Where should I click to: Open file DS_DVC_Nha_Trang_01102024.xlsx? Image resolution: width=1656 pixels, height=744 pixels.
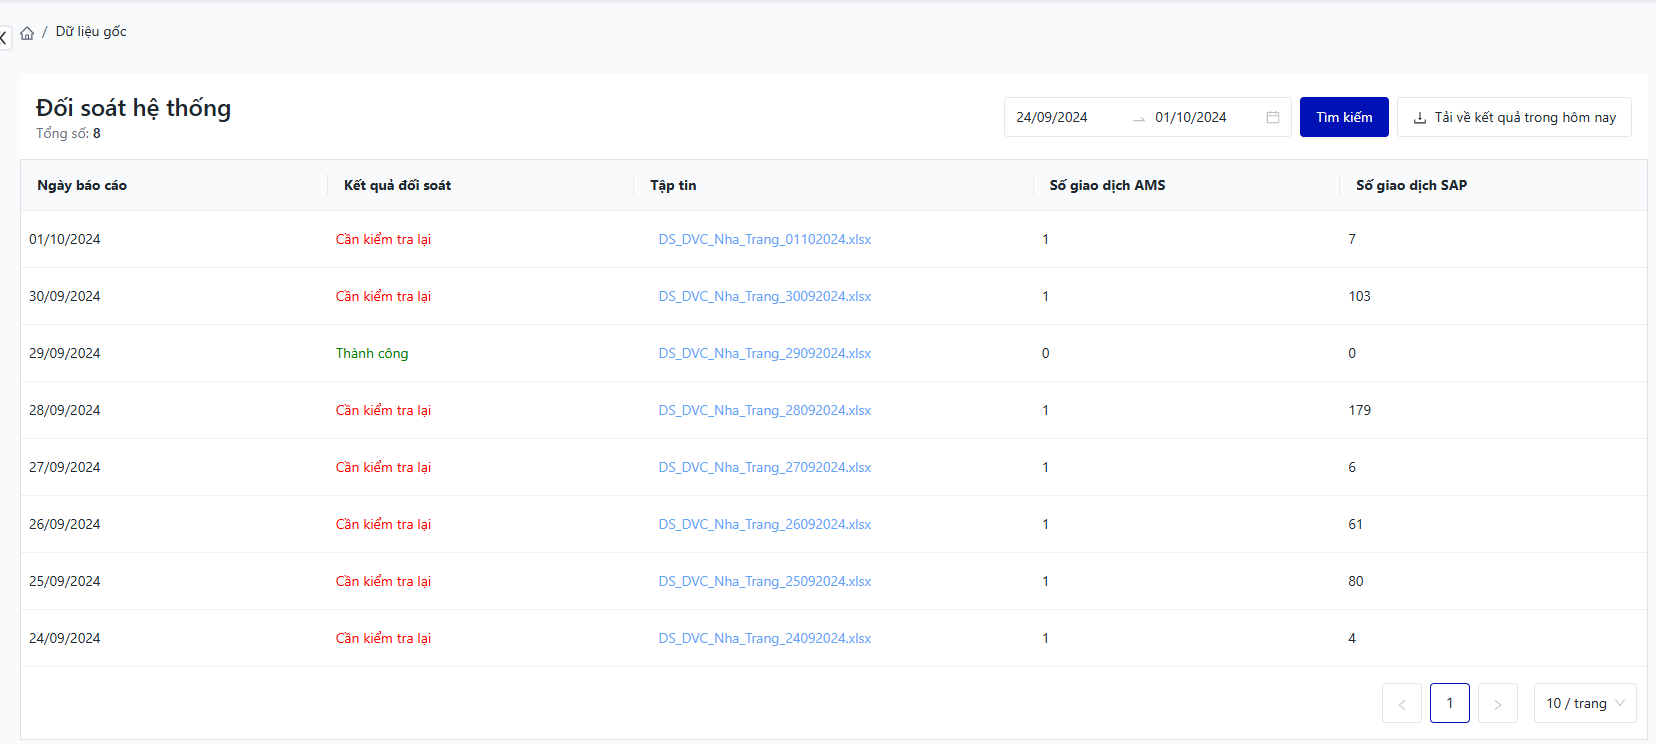[764, 239]
